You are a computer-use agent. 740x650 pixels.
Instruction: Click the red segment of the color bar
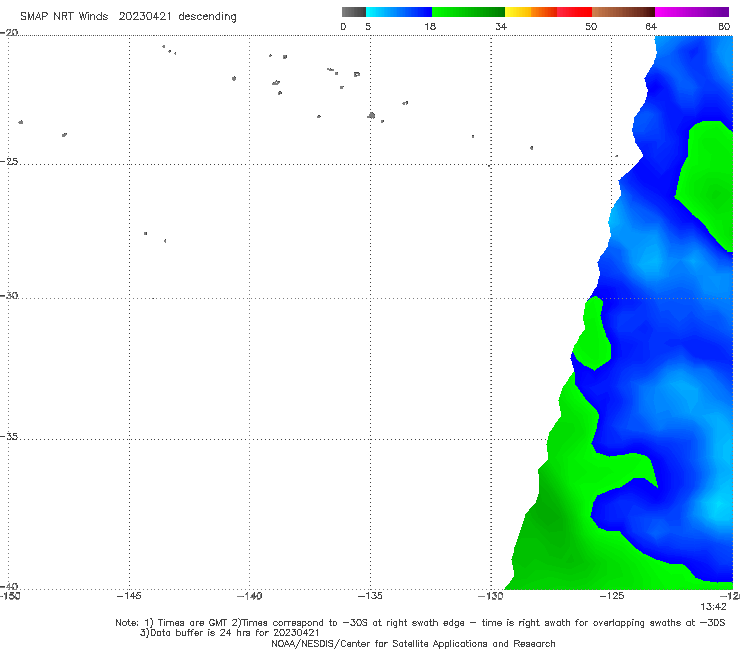574,12
